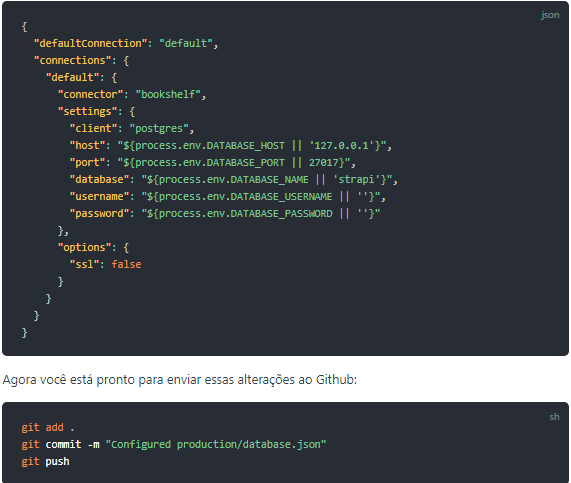The height and width of the screenshot is (483, 571).
Task: Click the "git push" command line
Action: point(46,462)
